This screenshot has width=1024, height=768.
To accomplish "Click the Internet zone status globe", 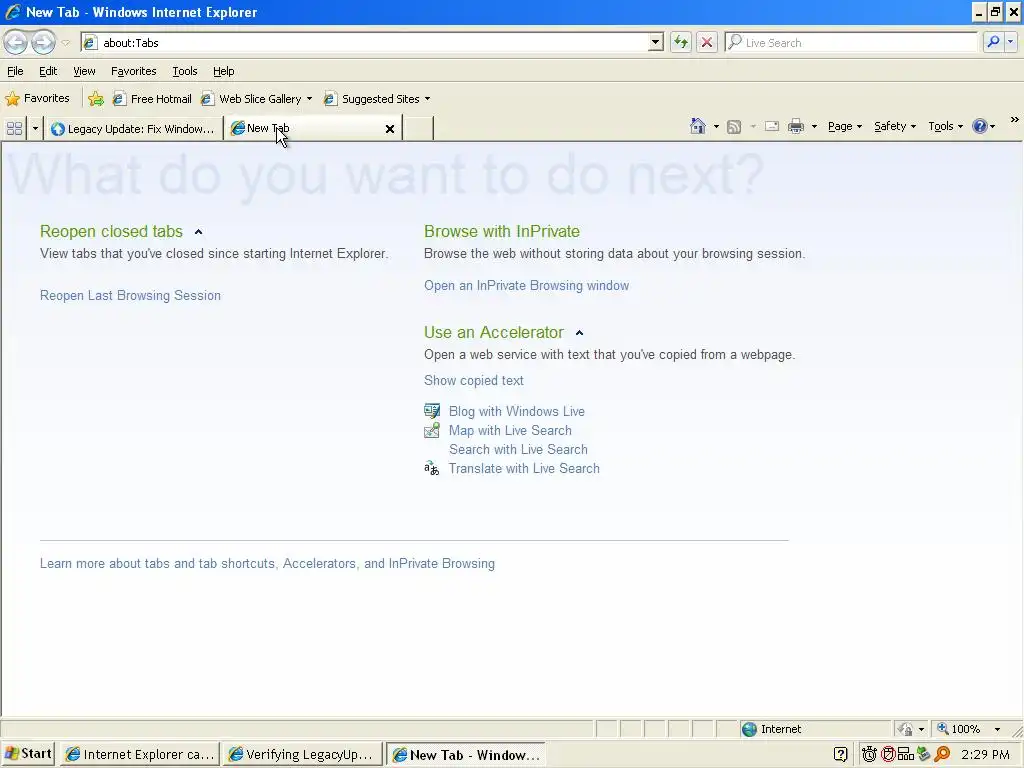I will (750, 729).
